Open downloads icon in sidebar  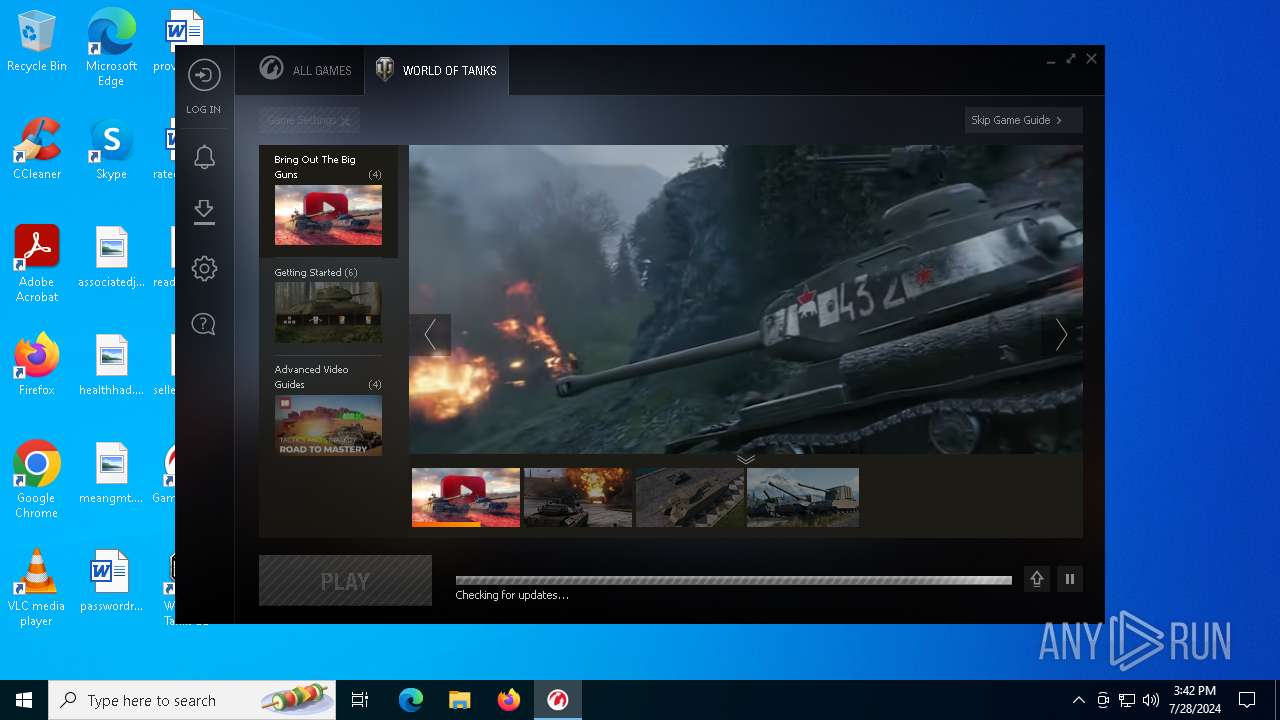pyautogui.click(x=204, y=211)
